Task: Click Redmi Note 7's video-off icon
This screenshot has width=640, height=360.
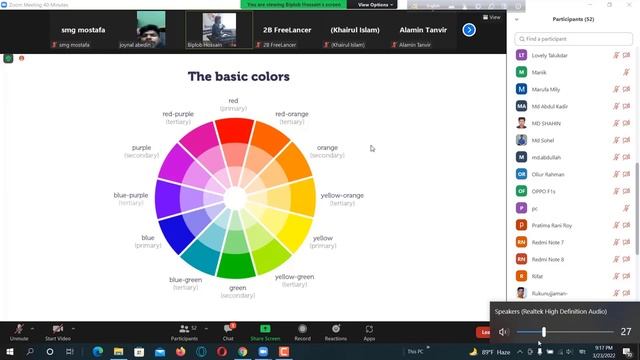Action: pyautogui.click(x=627, y=242)
